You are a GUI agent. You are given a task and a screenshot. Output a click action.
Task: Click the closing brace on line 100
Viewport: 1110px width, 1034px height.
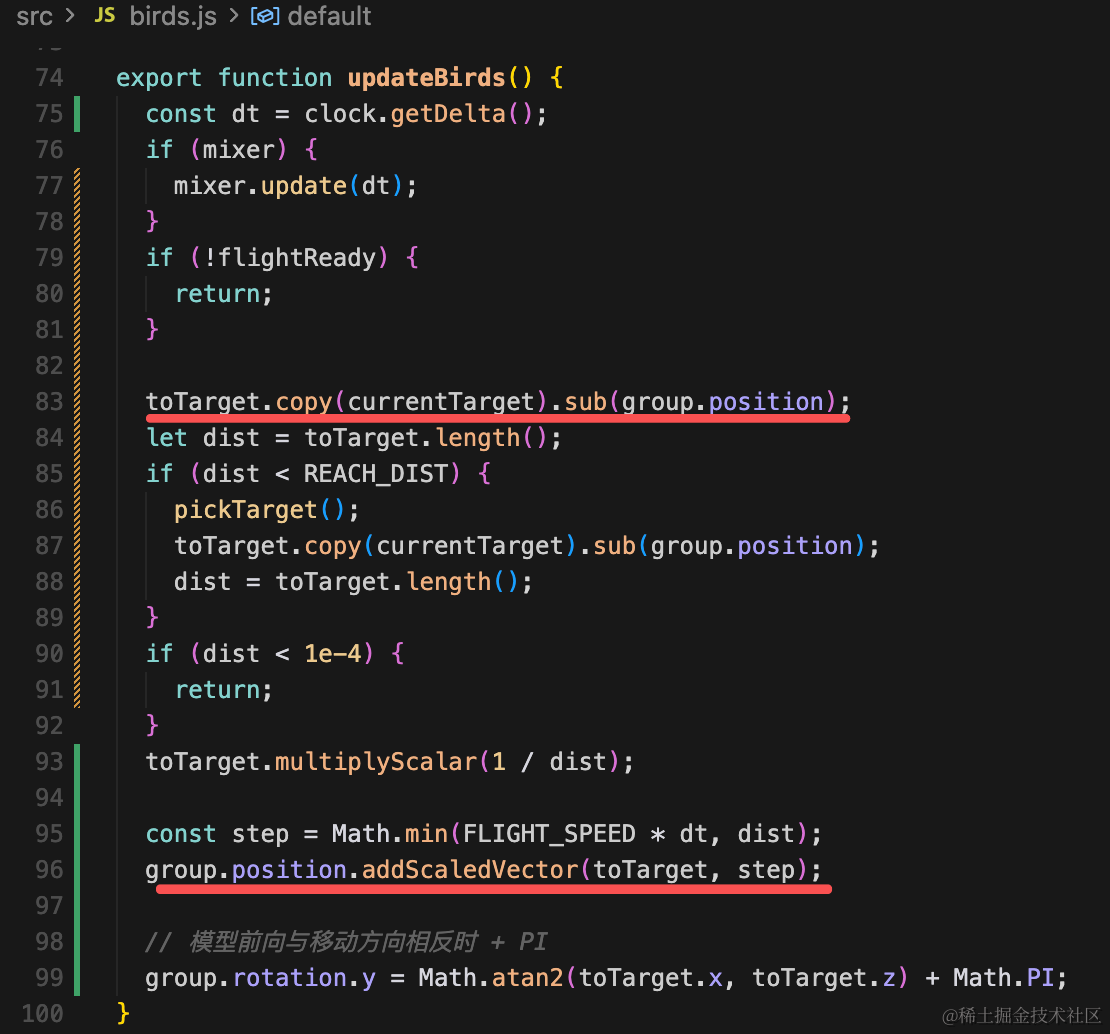coord(123,1014)
